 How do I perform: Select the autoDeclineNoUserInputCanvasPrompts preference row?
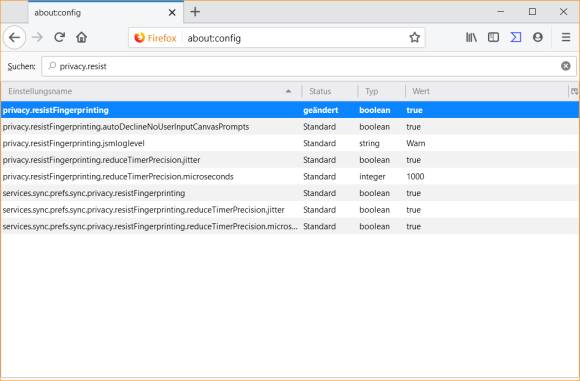click(290, 127)
